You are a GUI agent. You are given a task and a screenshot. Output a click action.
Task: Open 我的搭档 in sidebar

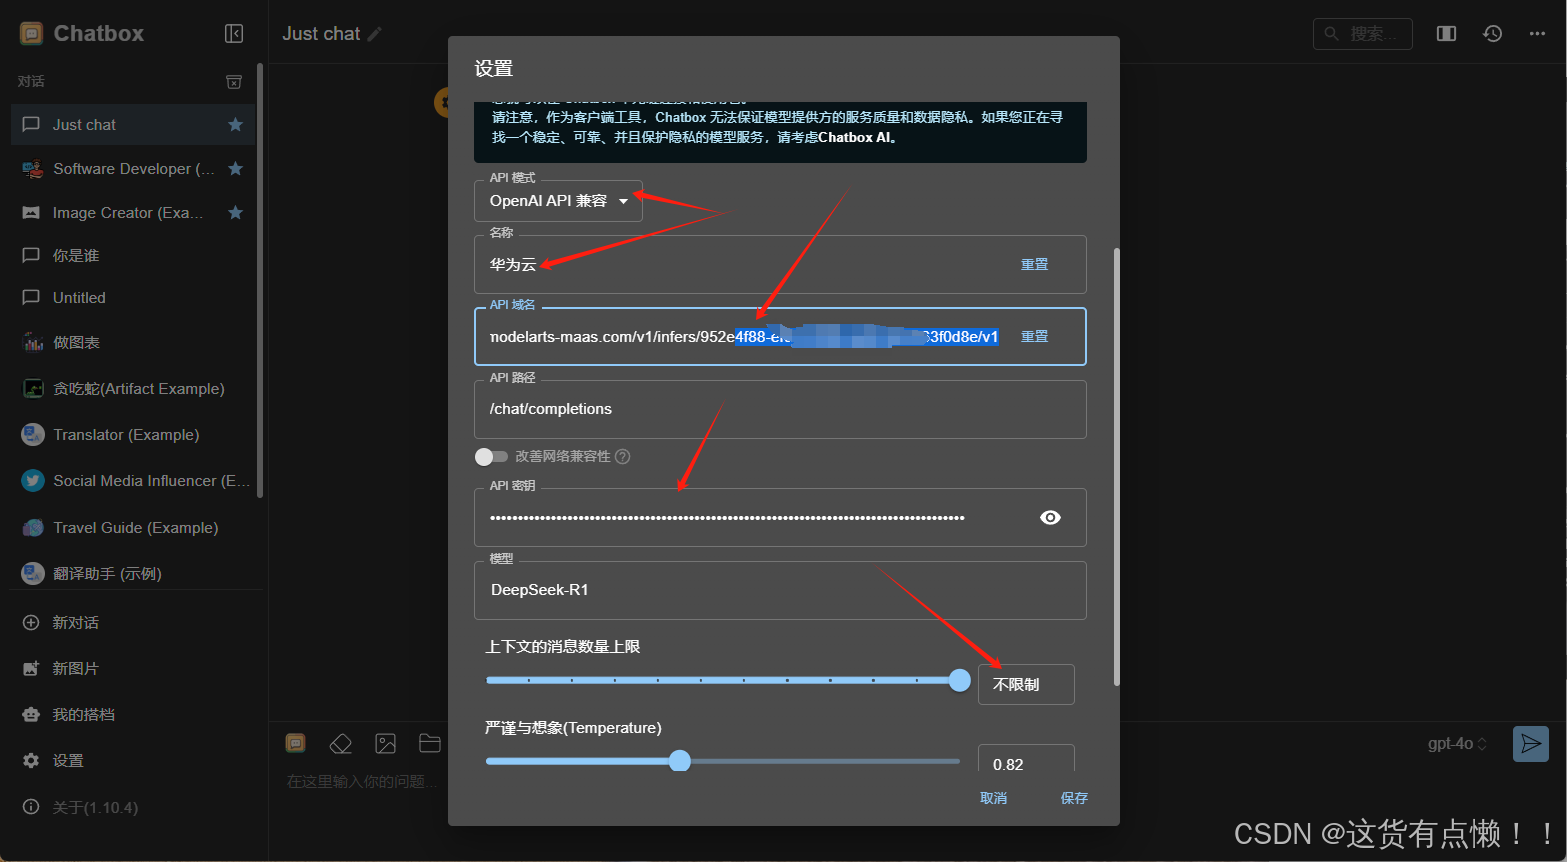[133, 715]
